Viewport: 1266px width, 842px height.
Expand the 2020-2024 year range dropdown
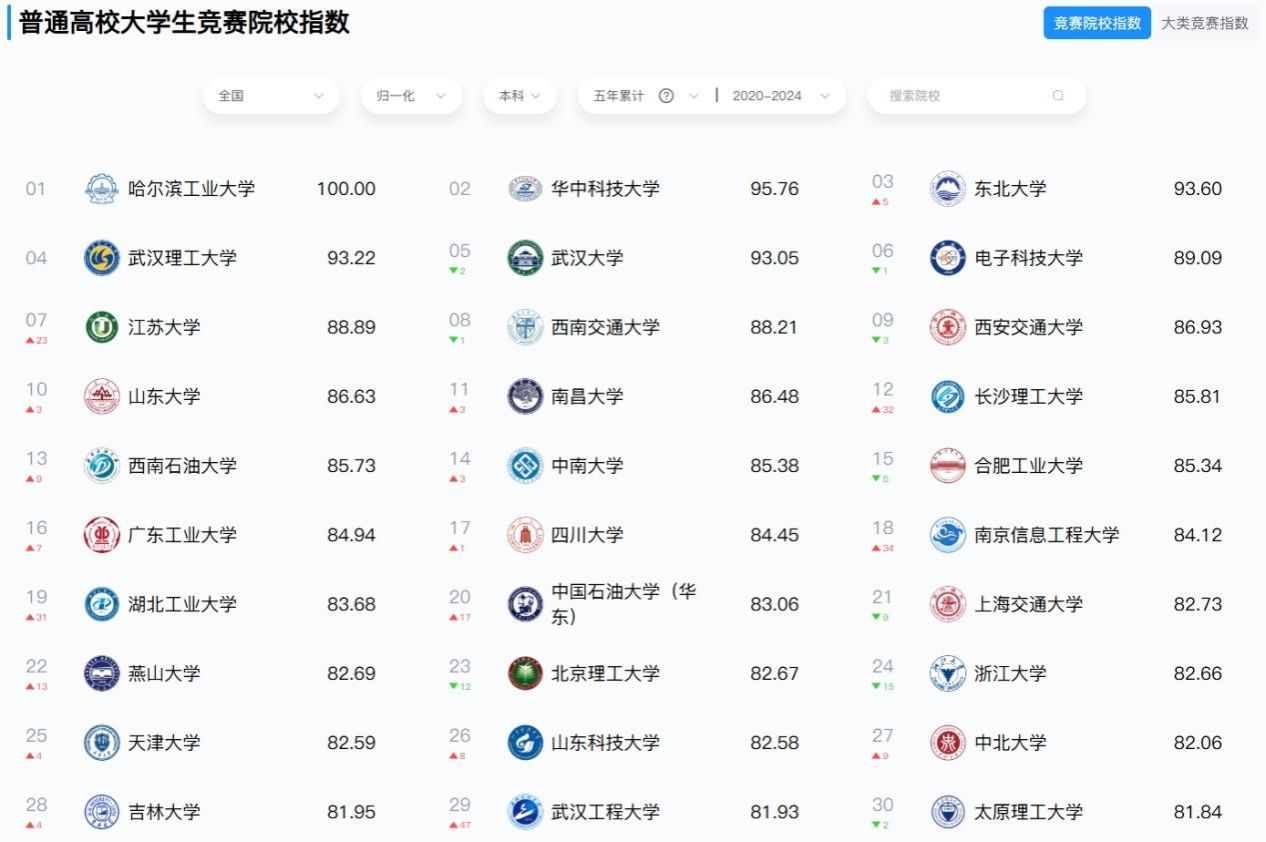[781, 96]
